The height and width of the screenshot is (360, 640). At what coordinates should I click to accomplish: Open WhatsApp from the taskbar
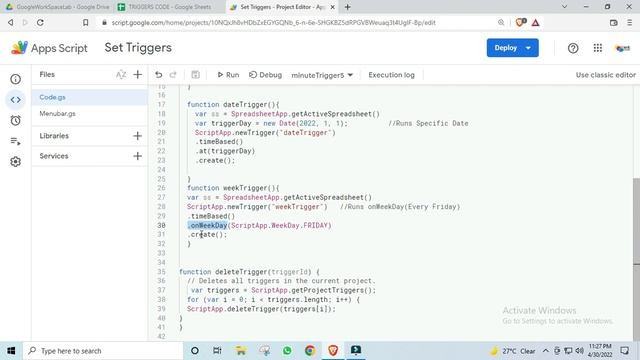pos(287,350)
